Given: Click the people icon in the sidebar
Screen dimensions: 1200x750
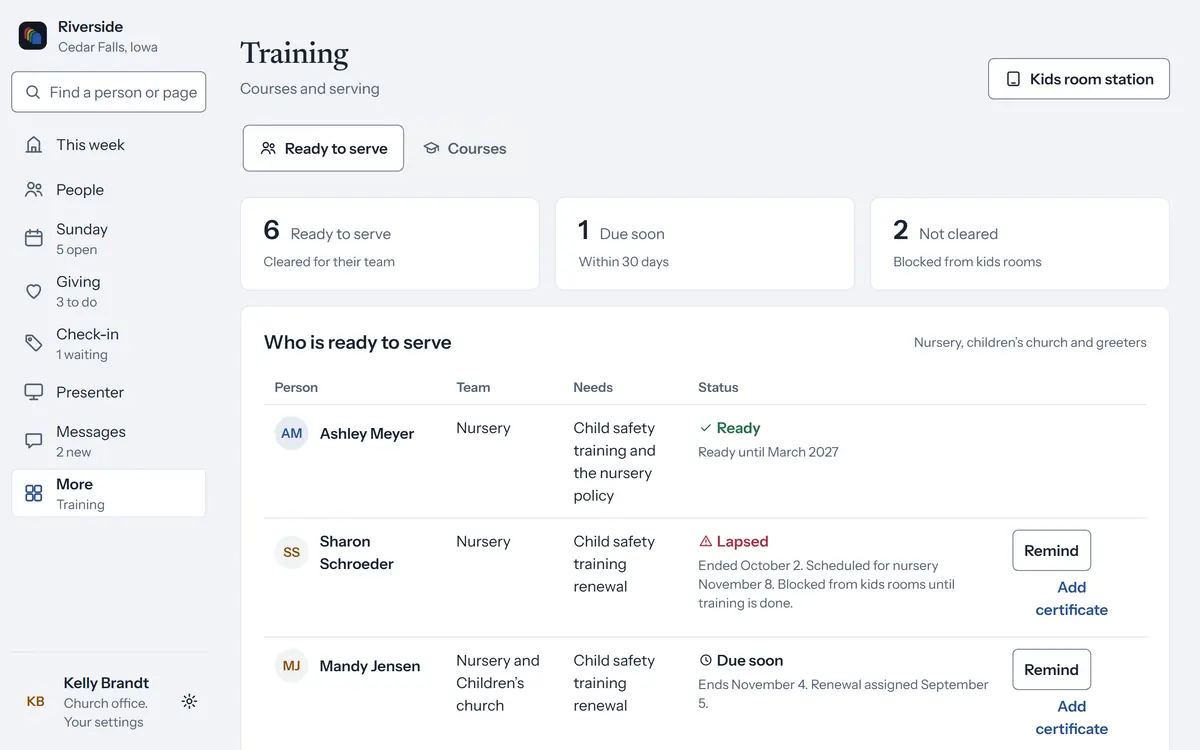Looking at the screenshot, I should tap(34, 190).
